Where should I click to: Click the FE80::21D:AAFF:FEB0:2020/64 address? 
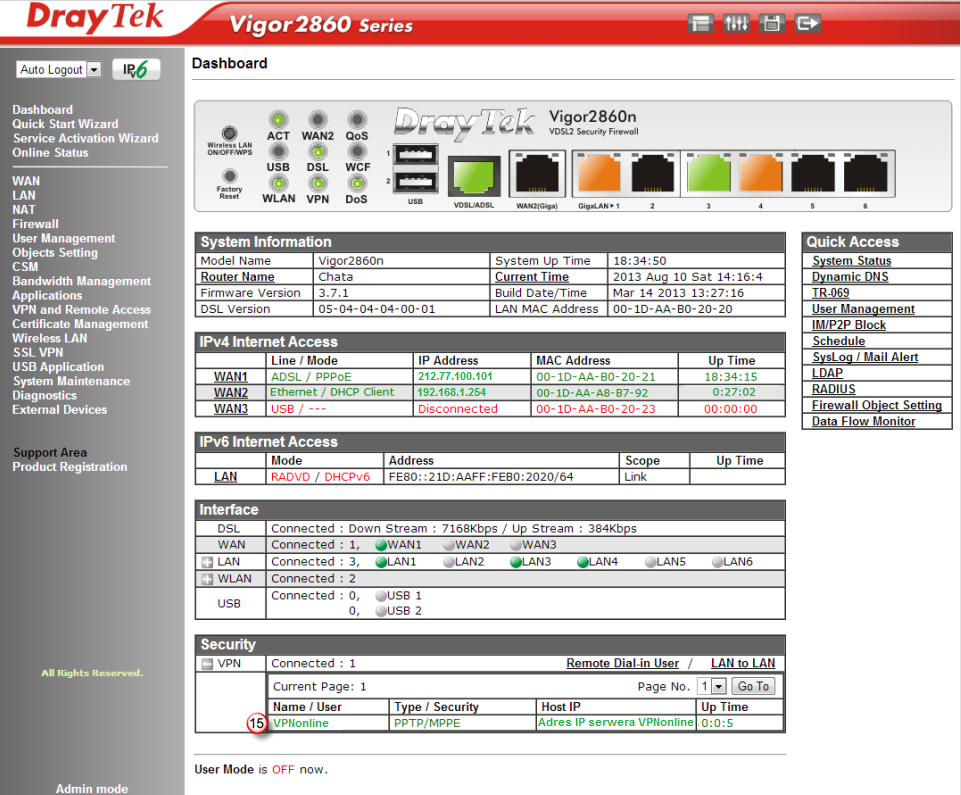coord(481,477)
